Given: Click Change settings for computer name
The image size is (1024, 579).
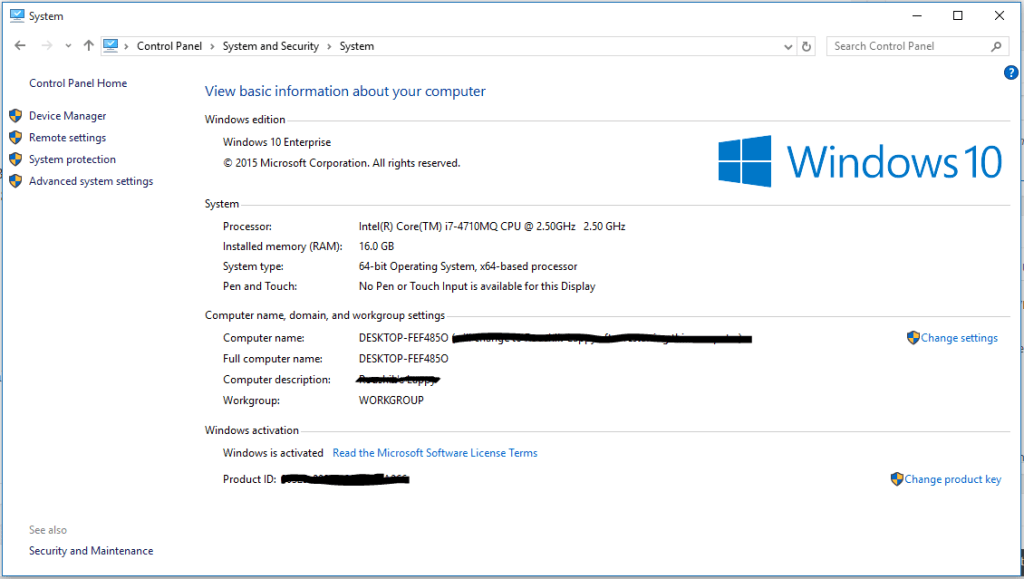Looking at the screenshot, I should [x=959, y=338].
